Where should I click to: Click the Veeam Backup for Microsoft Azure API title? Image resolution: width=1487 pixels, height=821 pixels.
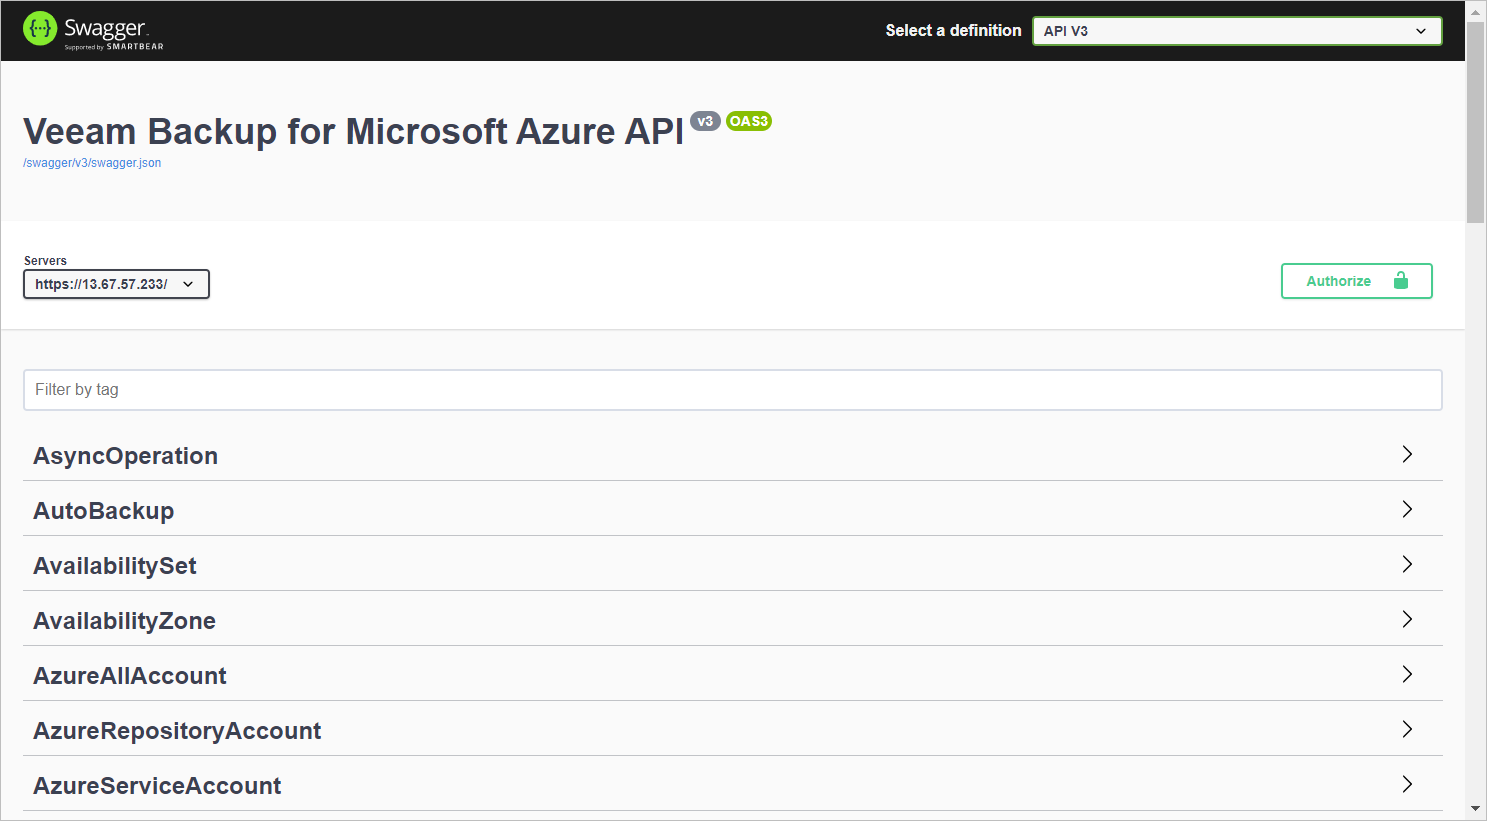point(353,132)
